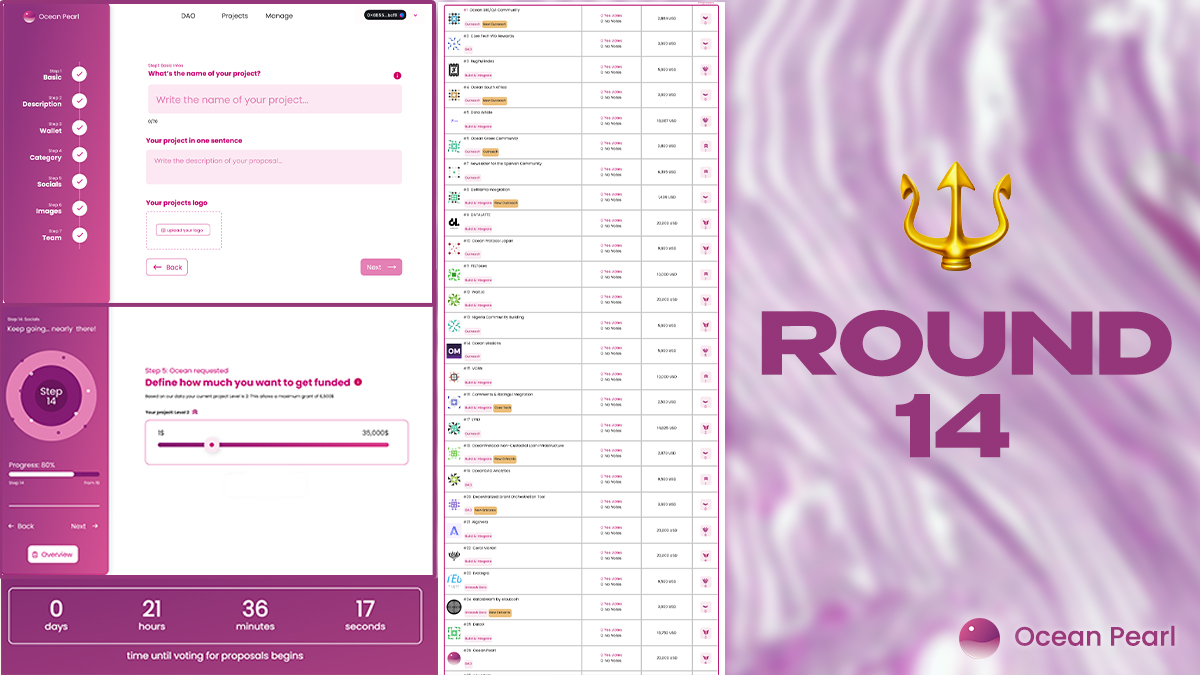Click the info icon beside the project name question
The width and height of the screenshot is (1200, 675).
tap(397, 75)
